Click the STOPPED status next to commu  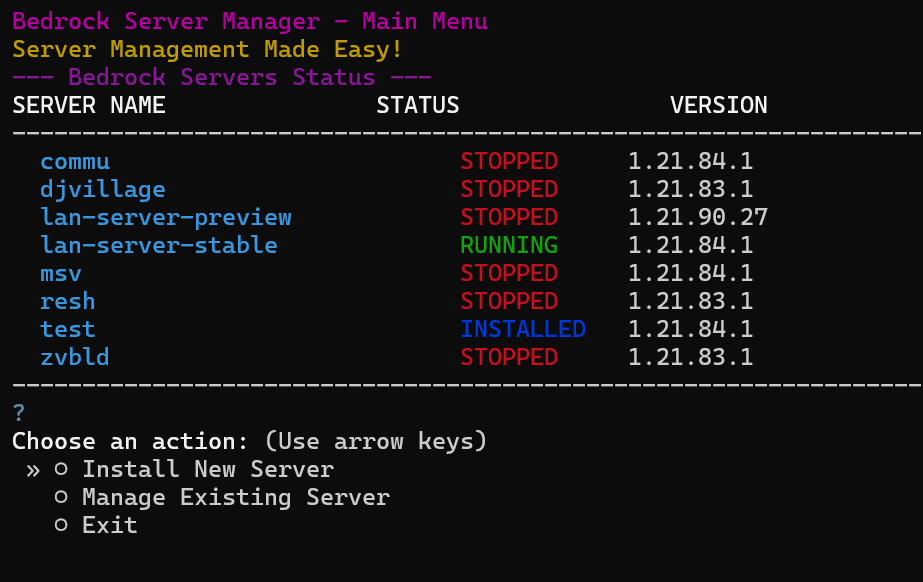(x=508, y=161)
